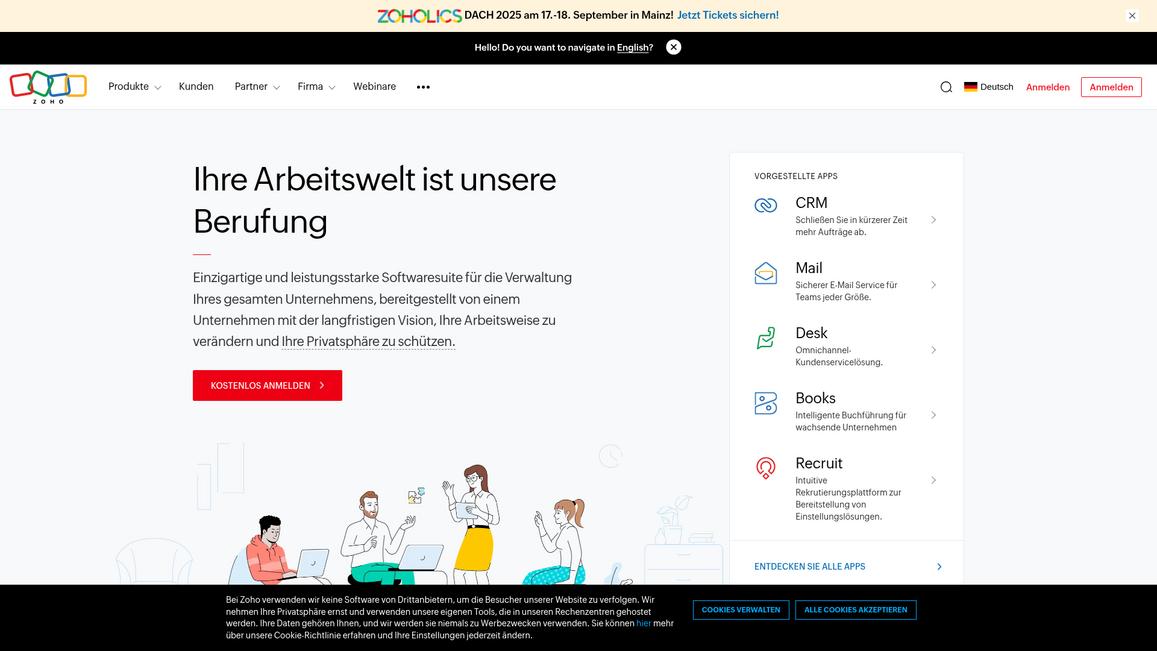
Task: Close the English navigation prompt
Action: tap(673, 47)
